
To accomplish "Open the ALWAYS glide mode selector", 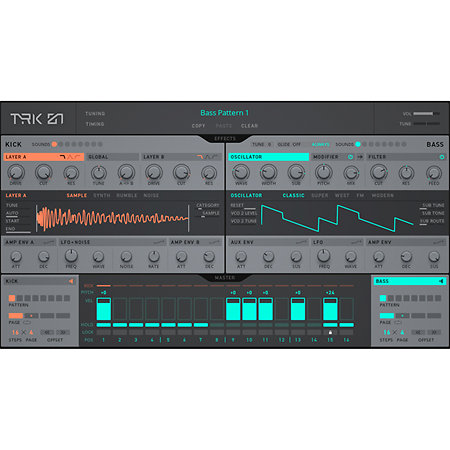I will click(x=320, y=144).
